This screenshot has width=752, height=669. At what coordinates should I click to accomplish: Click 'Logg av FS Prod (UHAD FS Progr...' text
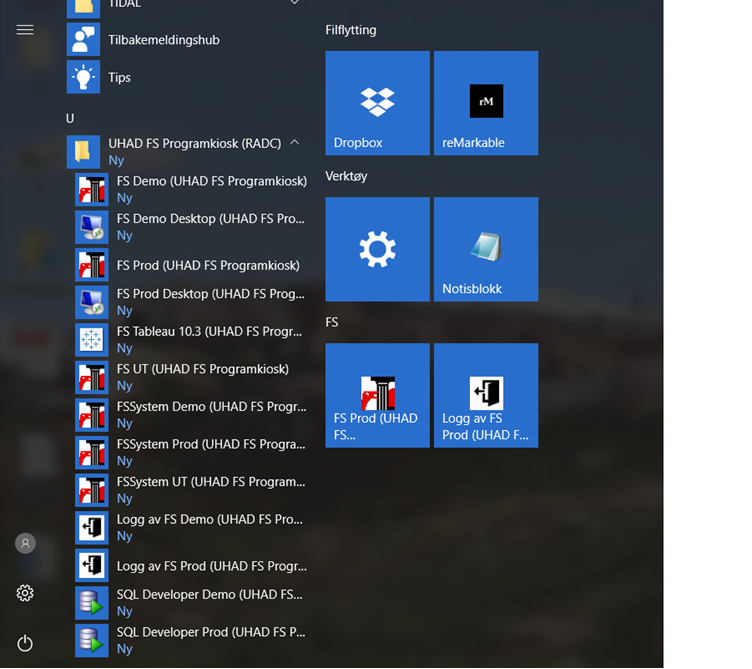[x=212, y=566]
